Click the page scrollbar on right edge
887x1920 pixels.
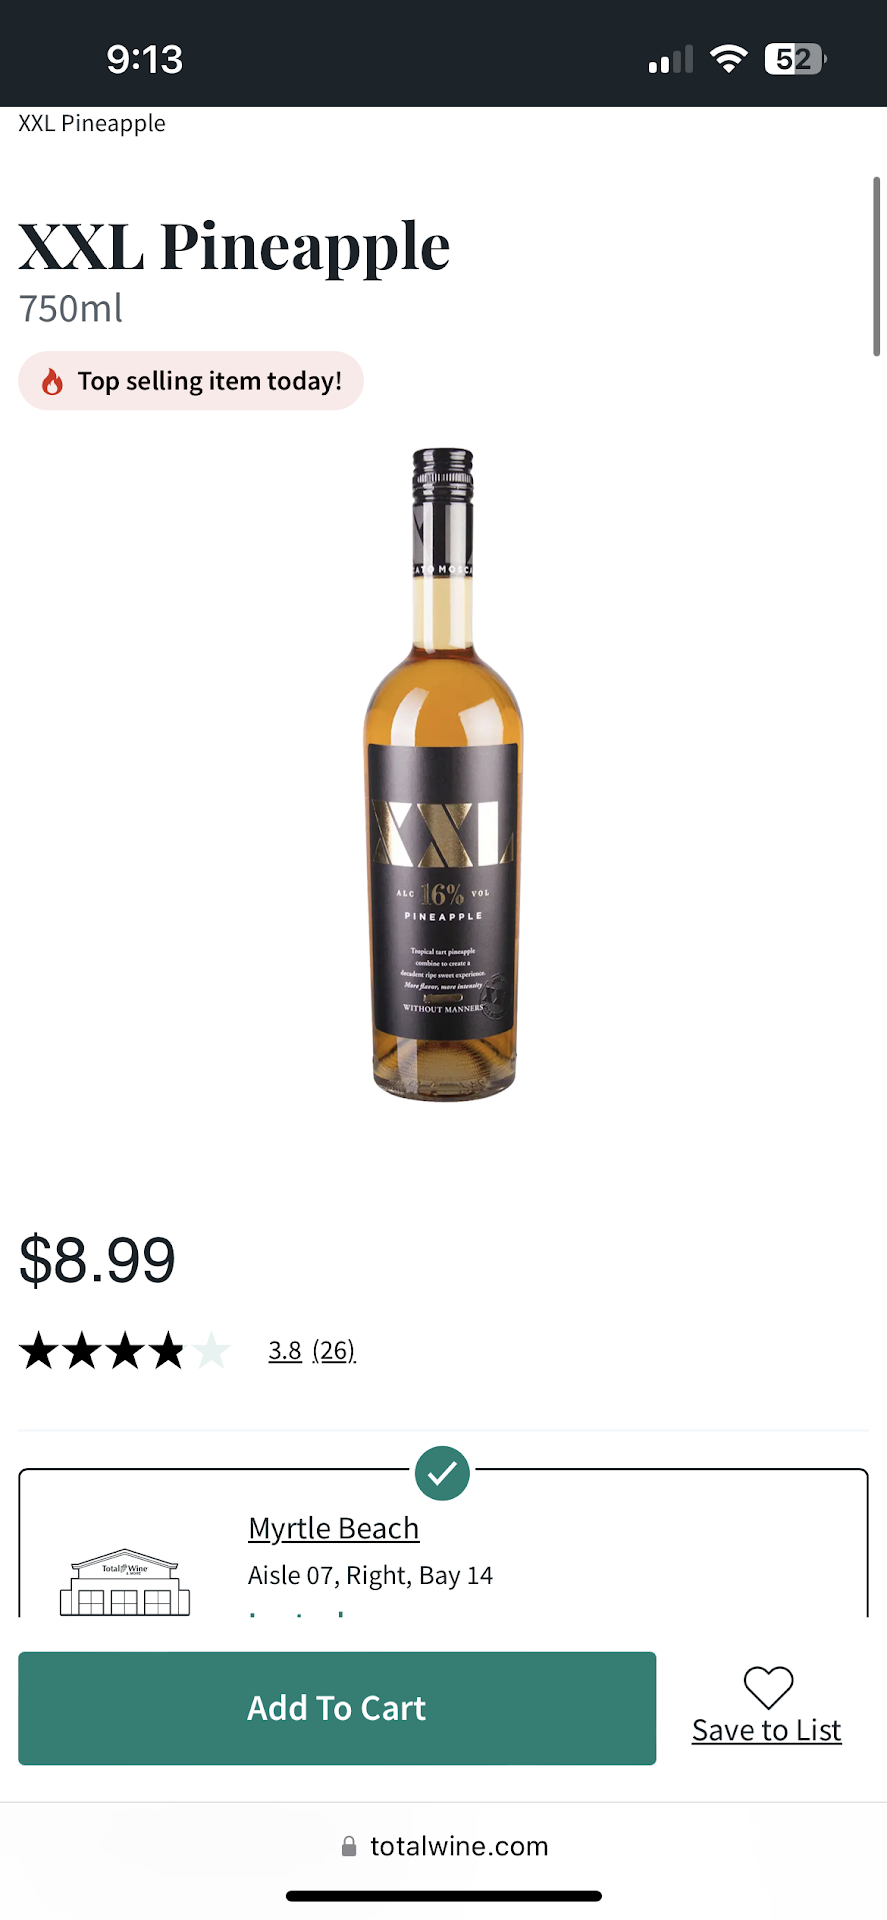876,266
